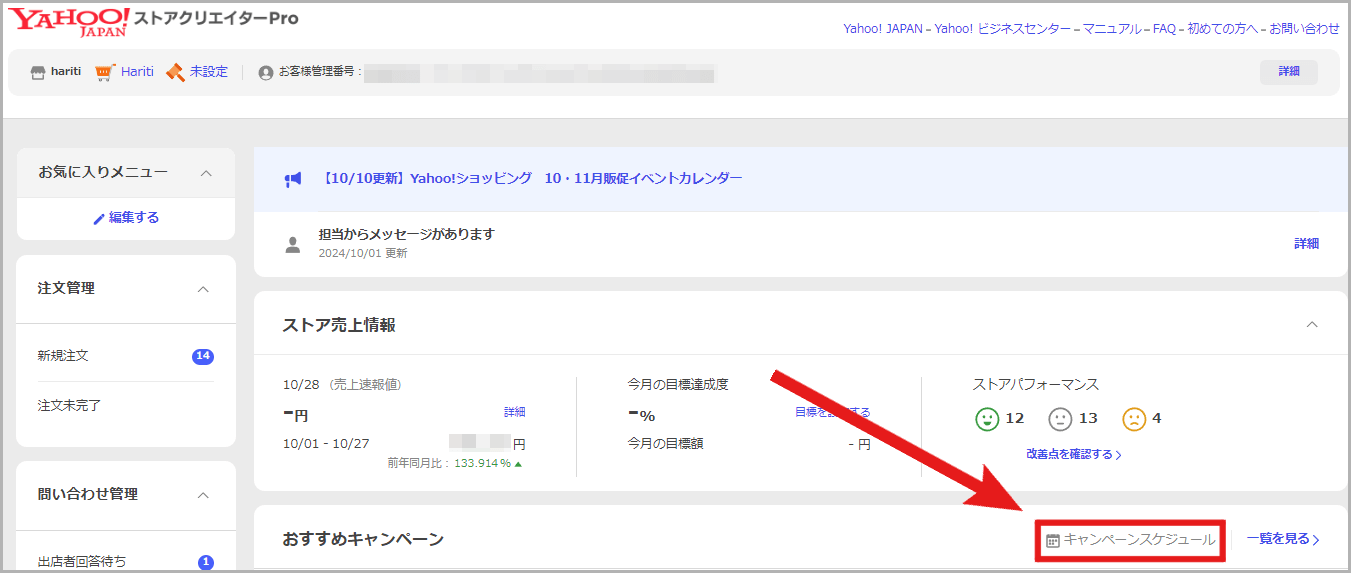Click the 担当からメッセージがあります text
Screen dimensions: 1351x573
click(x=406, y=234)
